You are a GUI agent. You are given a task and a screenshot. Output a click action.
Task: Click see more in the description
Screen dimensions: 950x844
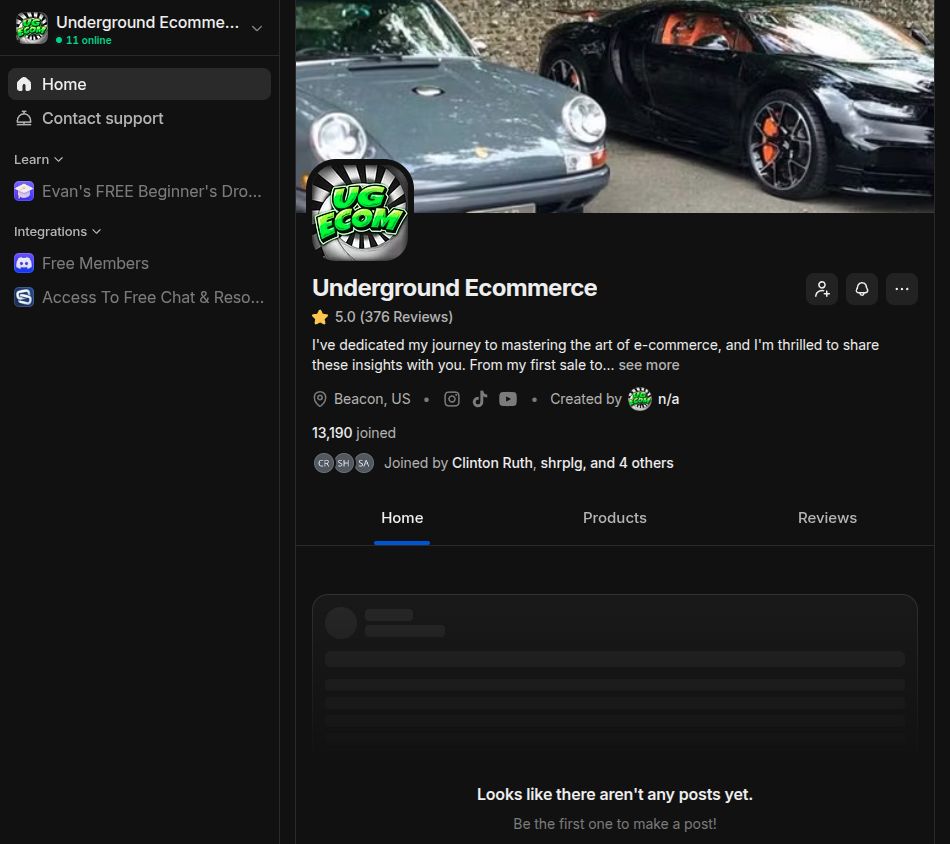pyautogui.click(x=649, y=365)
